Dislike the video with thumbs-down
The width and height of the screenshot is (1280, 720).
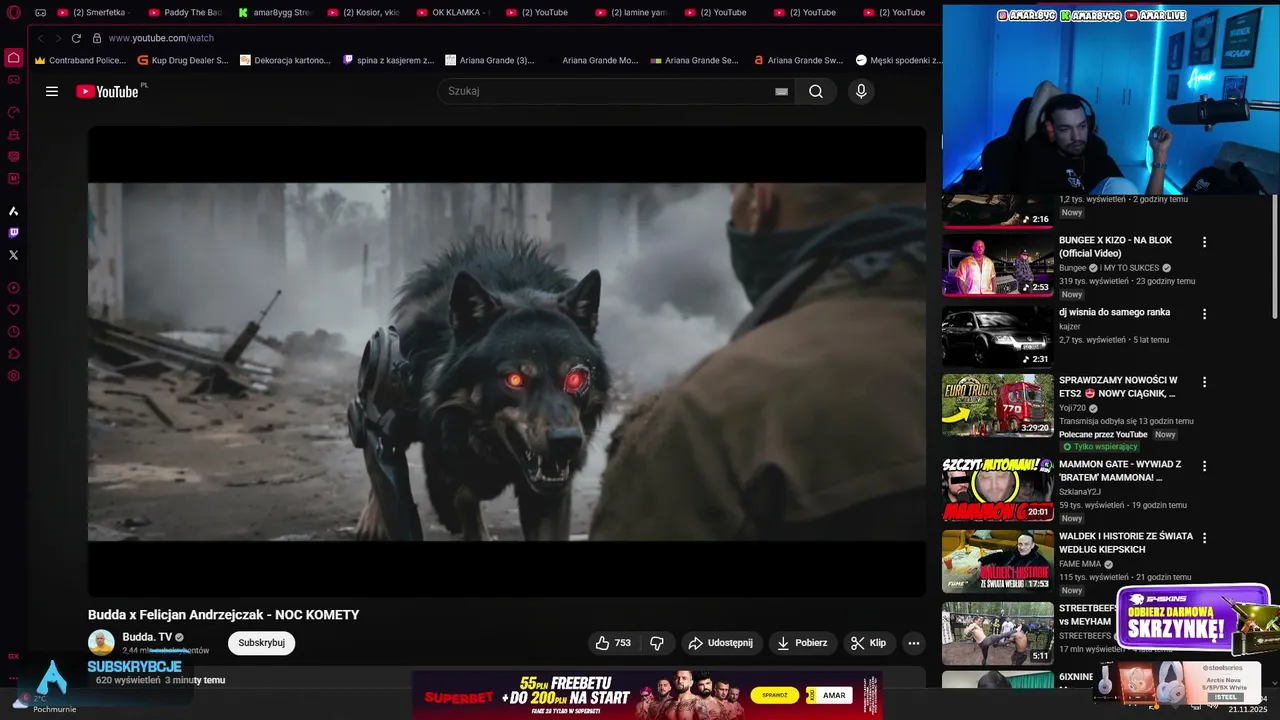[657, 643]
